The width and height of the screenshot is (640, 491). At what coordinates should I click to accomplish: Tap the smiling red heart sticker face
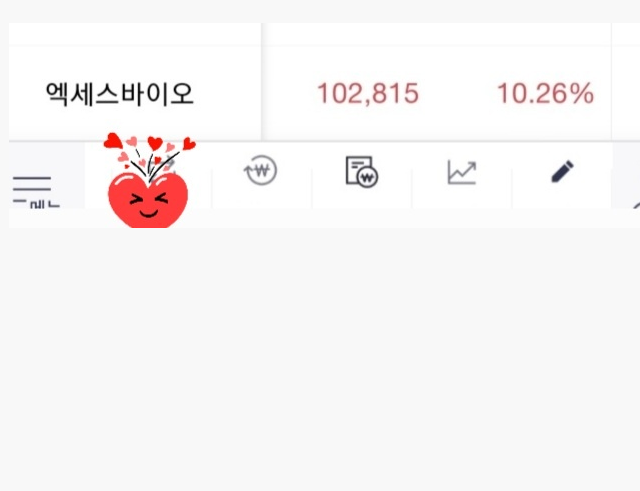pos(148,200)
